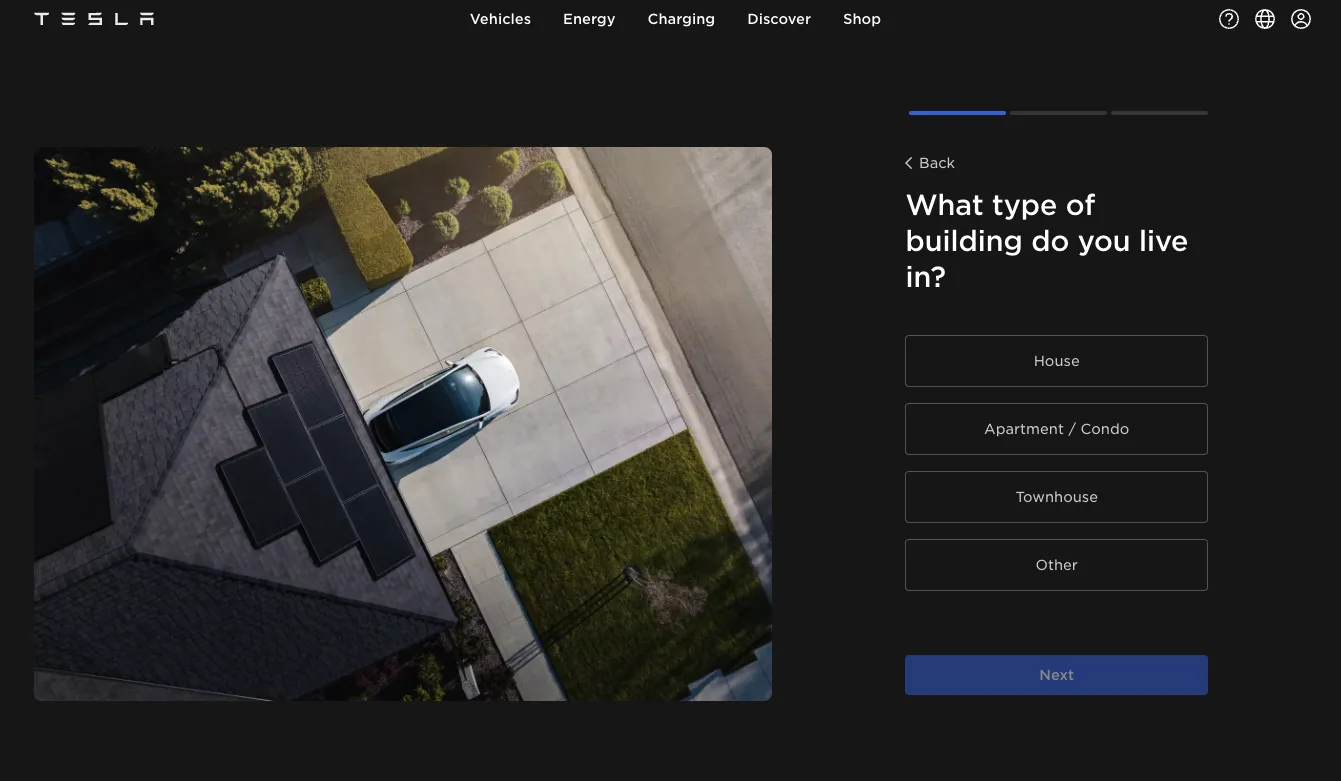This screenshot has width=1341, height=781.
Task: Go back using the Back link
Action: click(930, 163)
